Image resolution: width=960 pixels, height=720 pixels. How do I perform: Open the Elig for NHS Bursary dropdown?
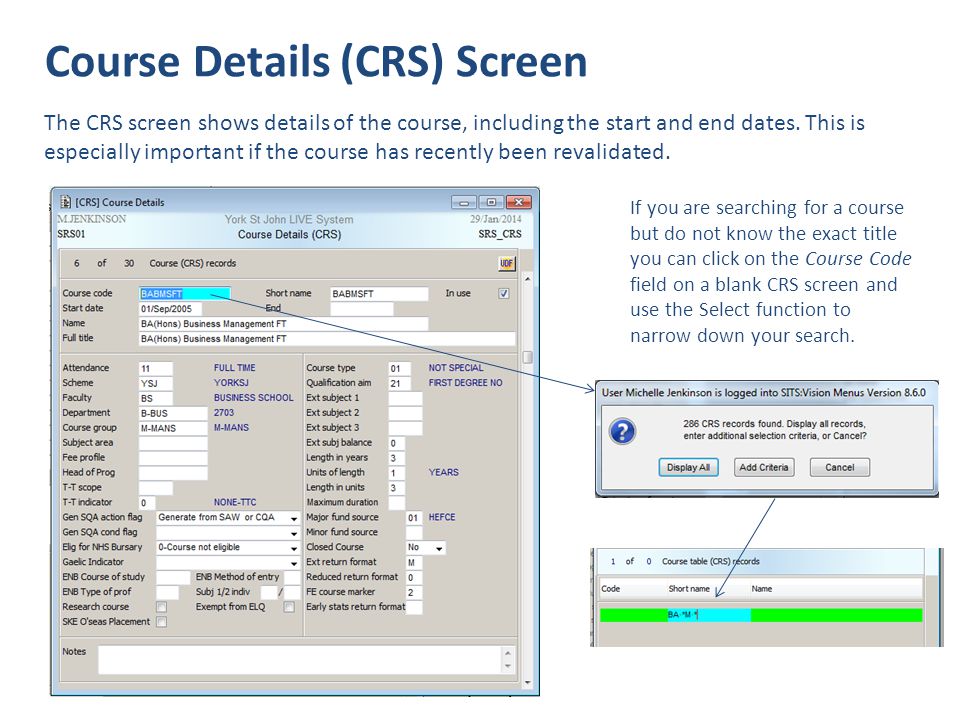294,548
